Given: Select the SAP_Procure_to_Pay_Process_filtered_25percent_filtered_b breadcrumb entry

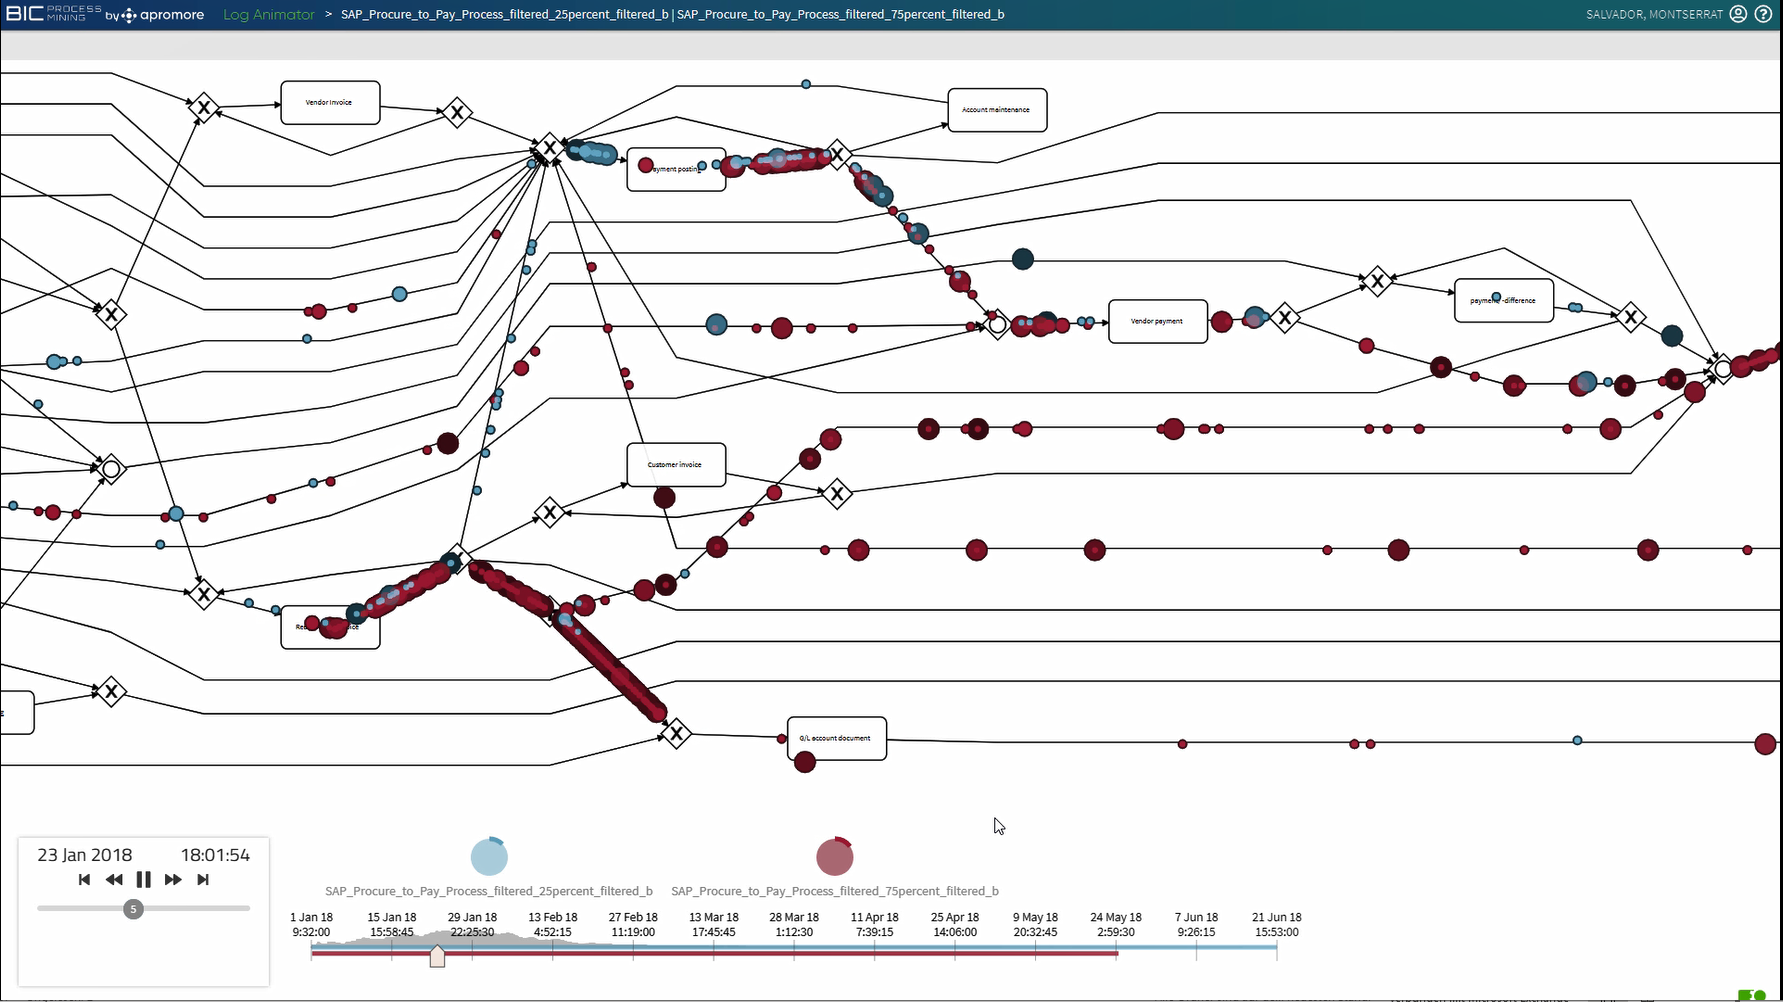Looking at the screenshot, I should coord(506,15).
